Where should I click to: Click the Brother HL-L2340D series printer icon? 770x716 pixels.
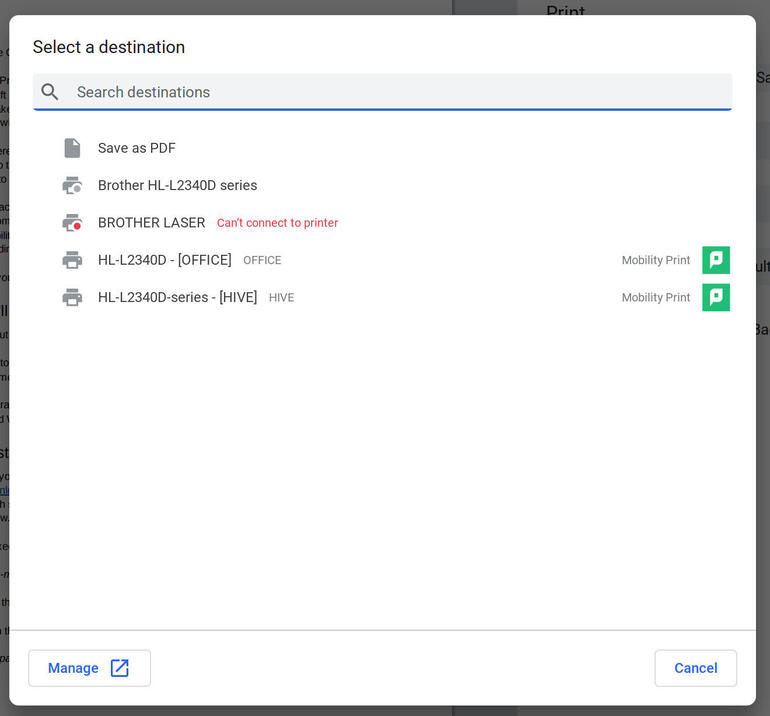click(x=72, y=185)
